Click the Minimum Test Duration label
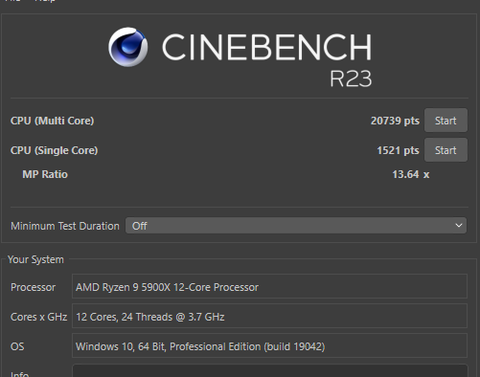Screen dimensions: 480x377 [x=65, y=226]
